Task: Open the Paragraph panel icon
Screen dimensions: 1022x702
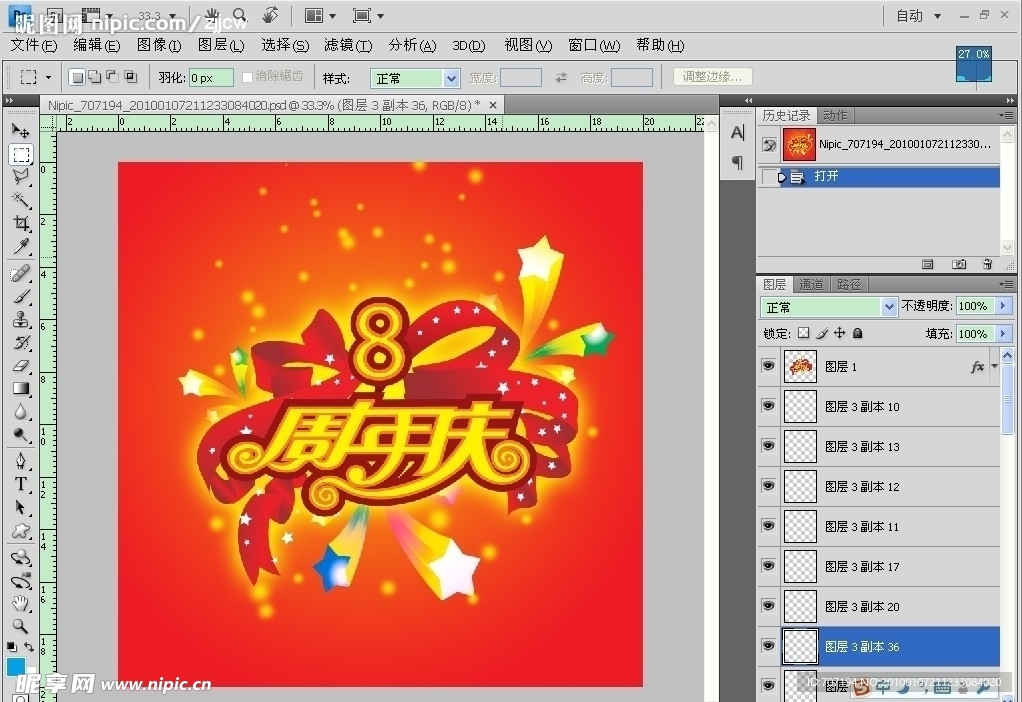Action: [x=737, y=162]
